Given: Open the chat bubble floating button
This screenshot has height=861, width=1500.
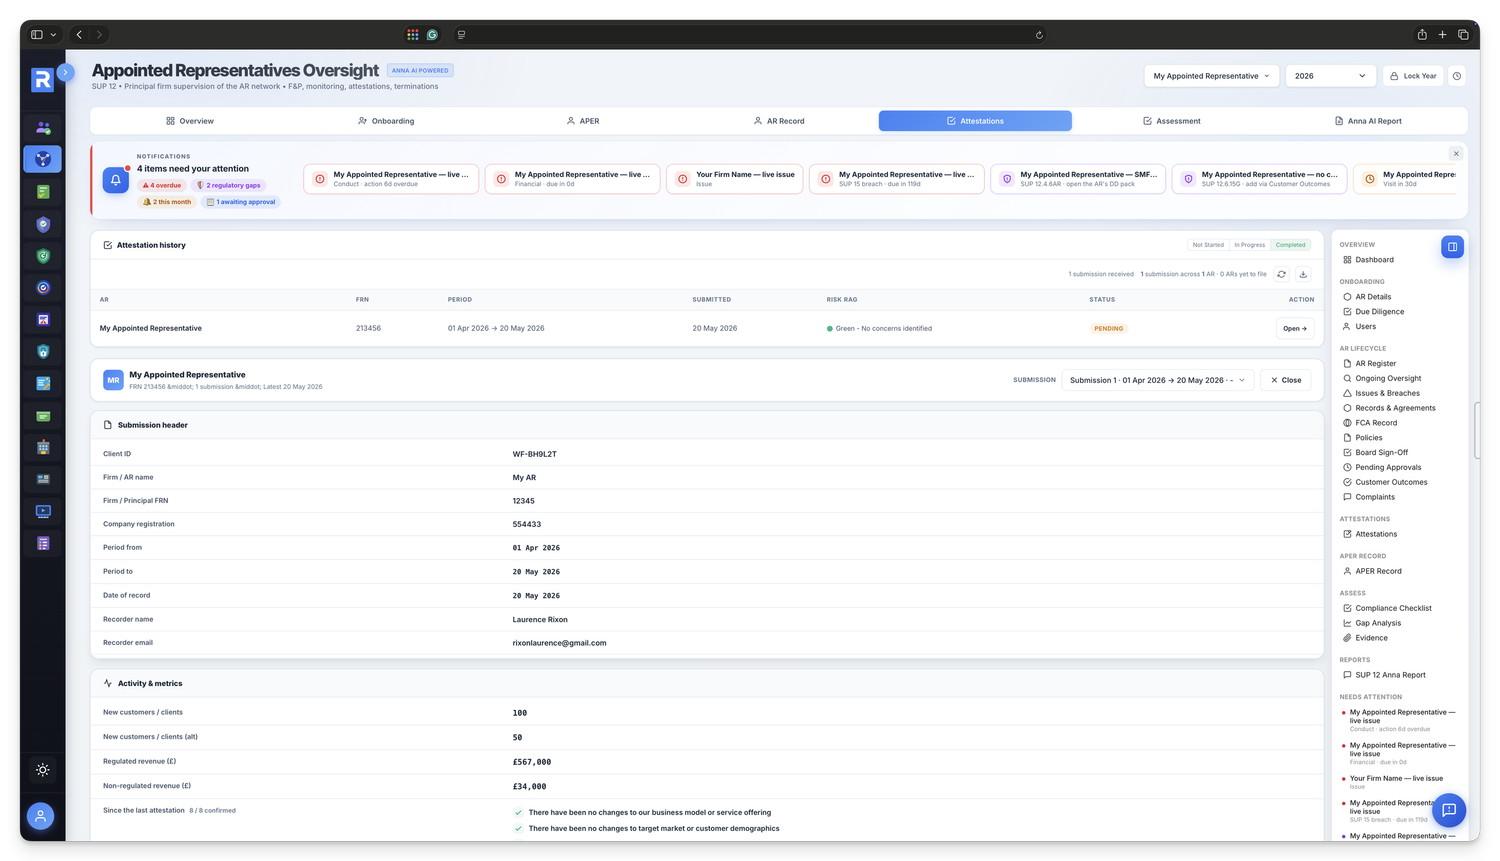Looking at the screenshot, I should tap(1449, 810).
